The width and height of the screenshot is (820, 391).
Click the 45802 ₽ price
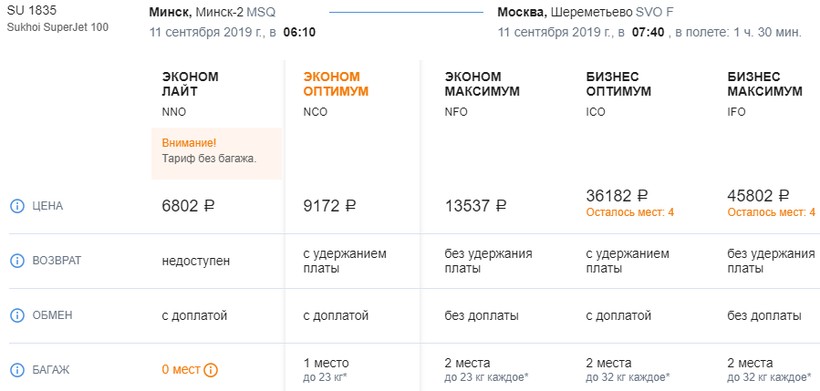click(758, 196)
